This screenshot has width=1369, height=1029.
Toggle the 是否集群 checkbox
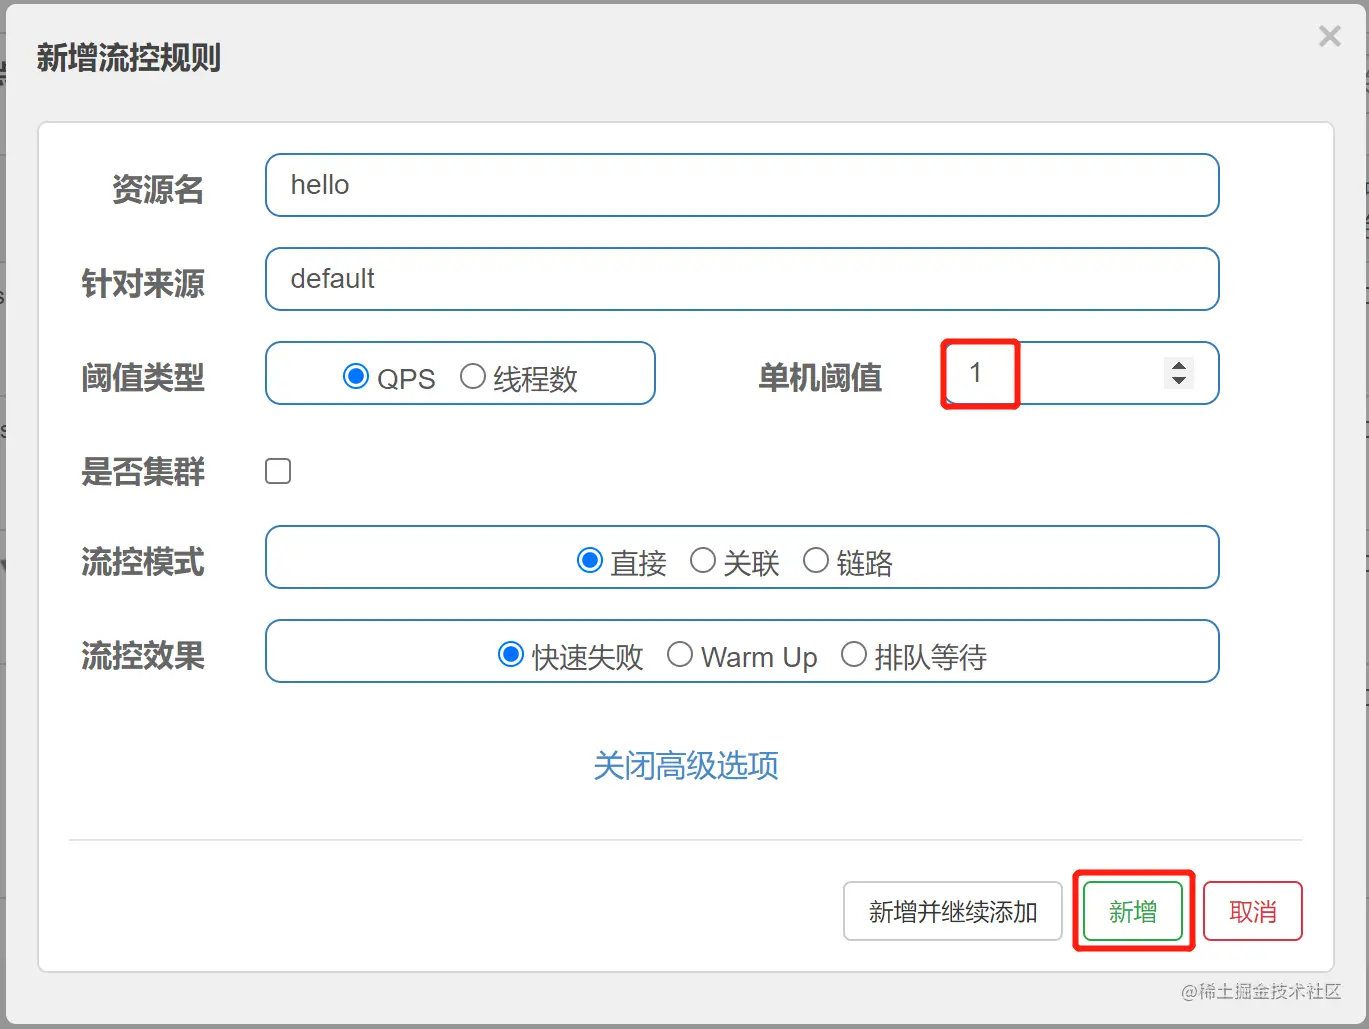coord(278,471)
